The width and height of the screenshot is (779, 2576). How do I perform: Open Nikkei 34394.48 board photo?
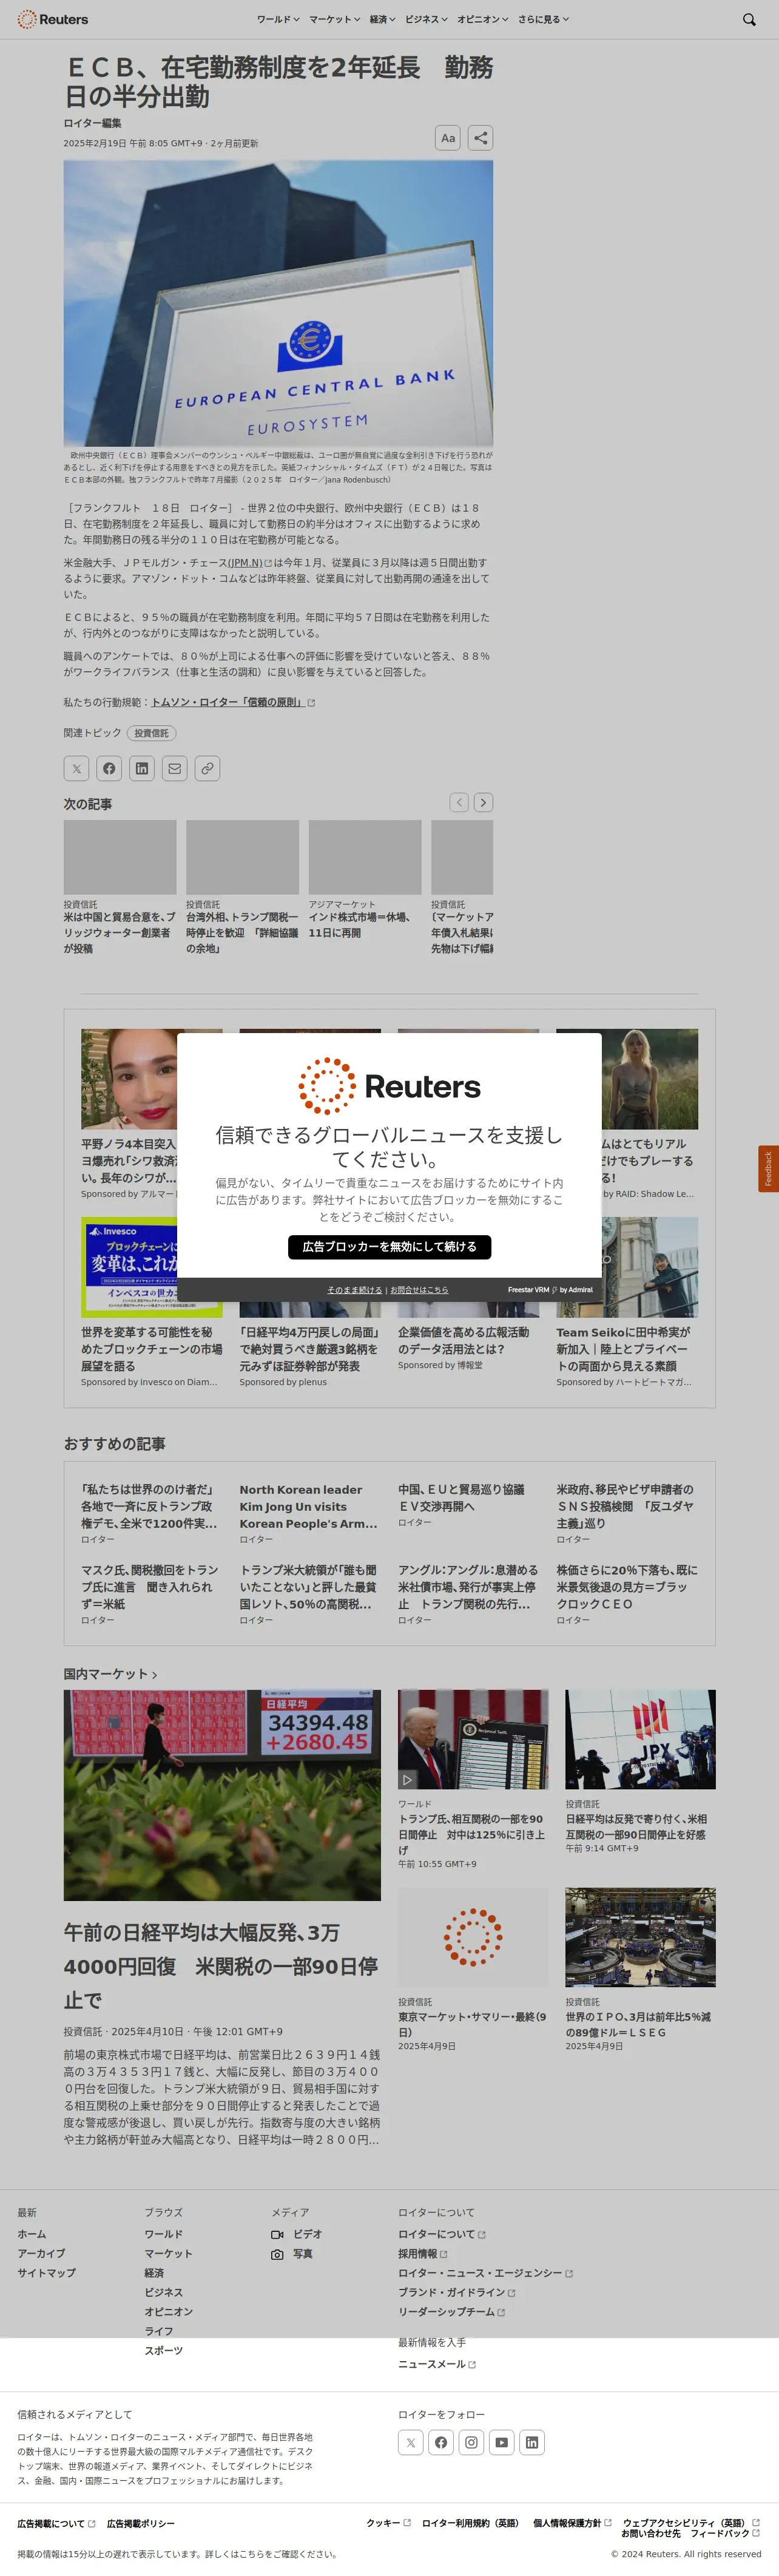pos(222,1795)
